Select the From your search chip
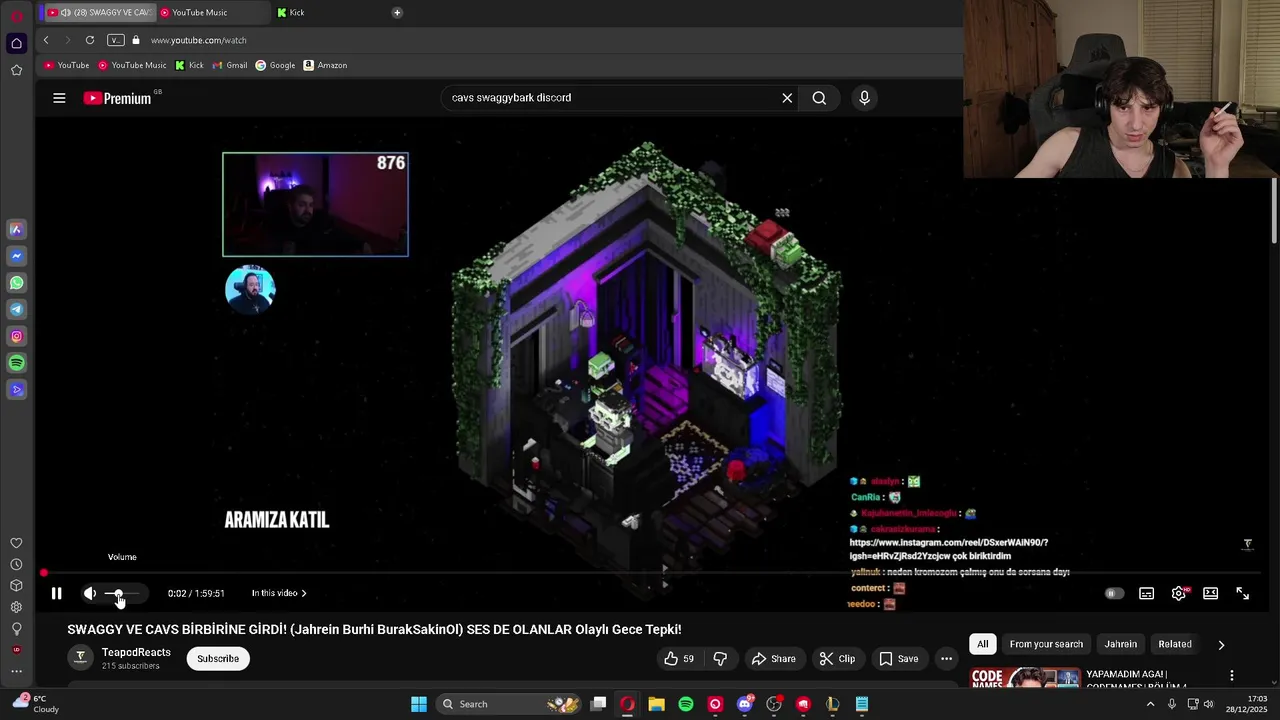 point(1046,644)
